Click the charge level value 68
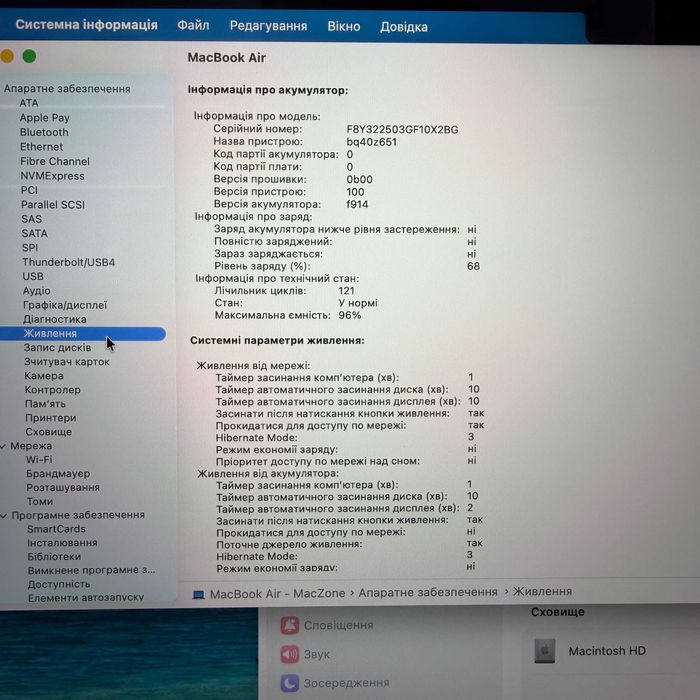700x700 pixels. (x=473, y=267)
